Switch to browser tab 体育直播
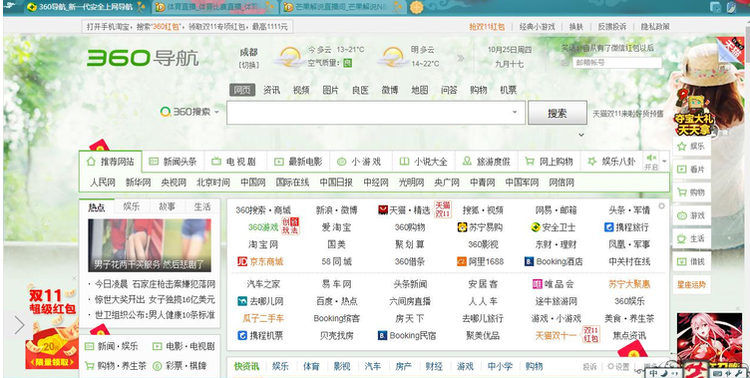The height and width of the screenshot is (378, 750). tap(214, 7)
